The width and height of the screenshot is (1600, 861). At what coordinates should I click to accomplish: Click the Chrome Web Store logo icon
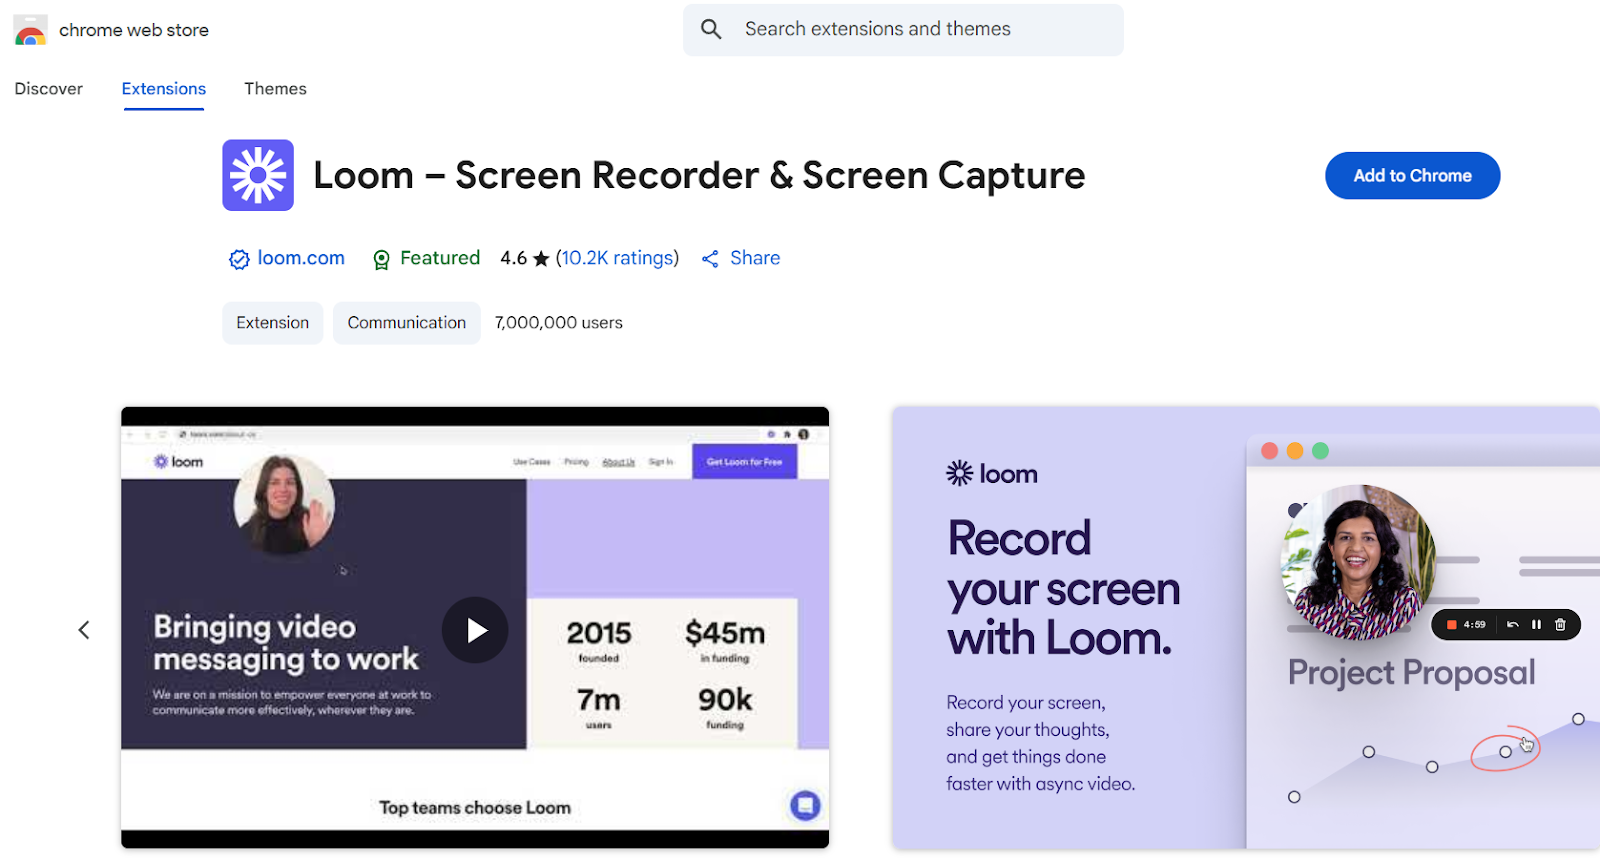click(x=30, y=30)
